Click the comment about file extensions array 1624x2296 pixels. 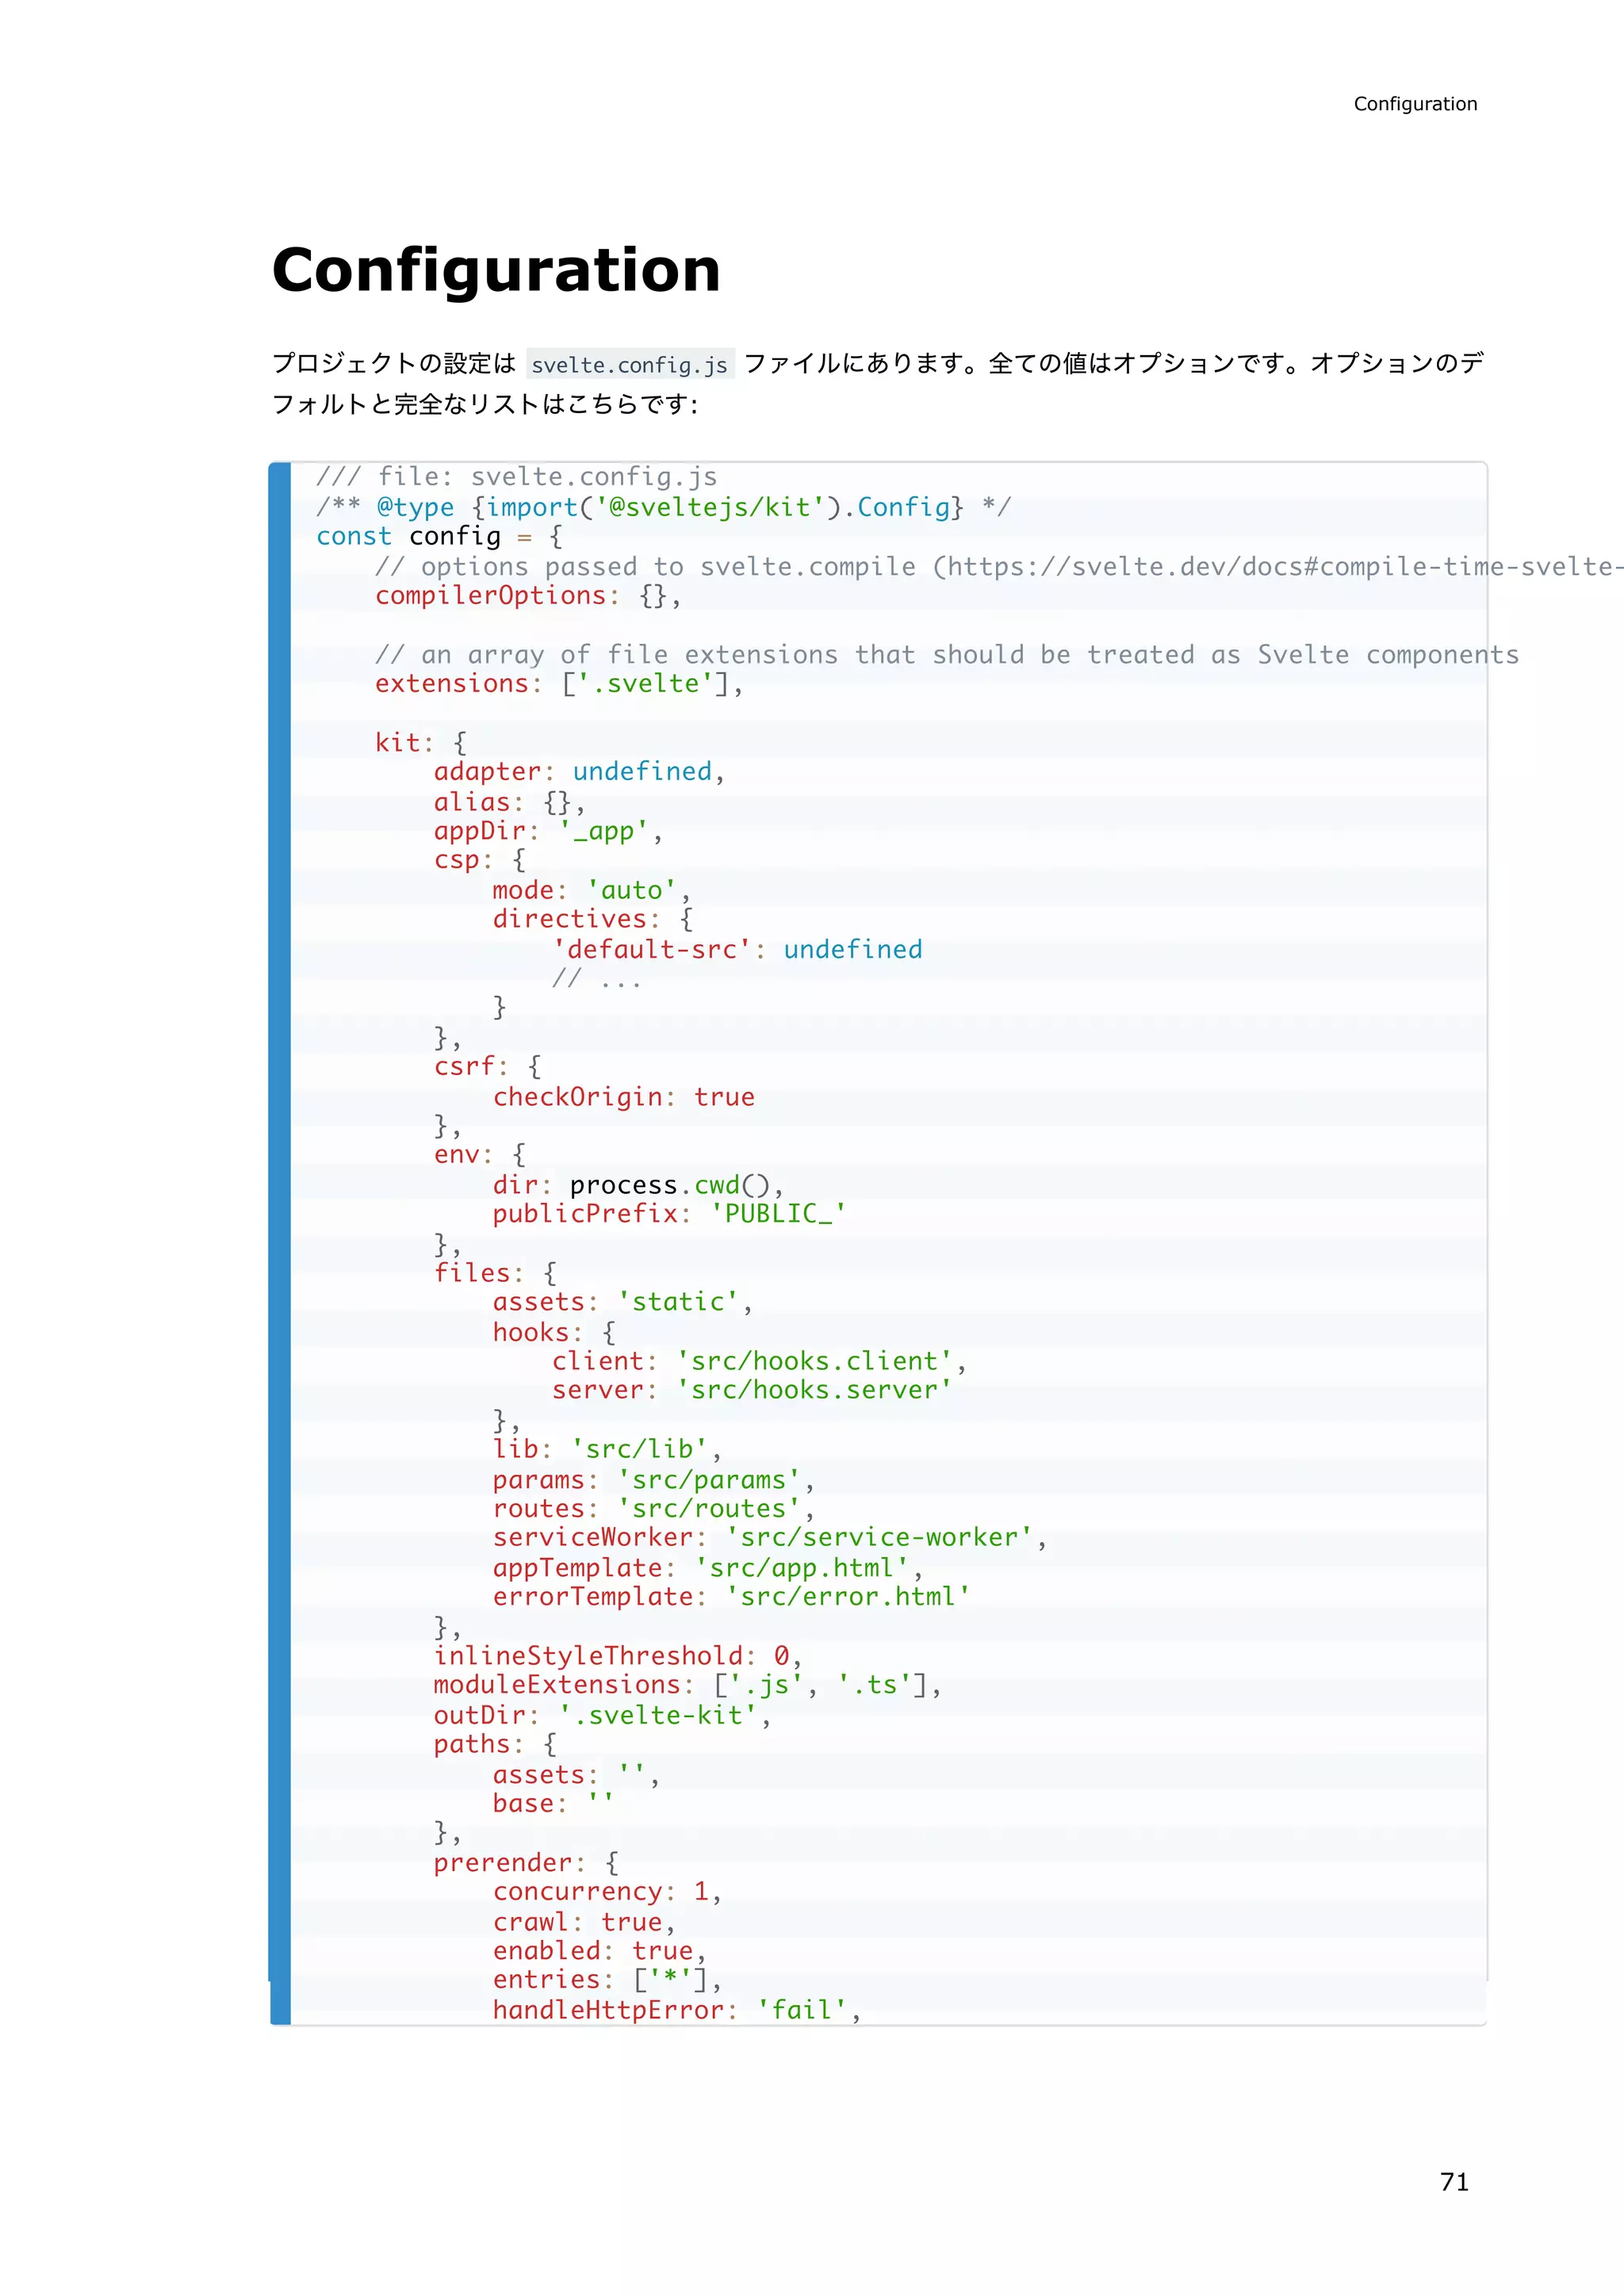pyautogui.click(x=947, y=655)
